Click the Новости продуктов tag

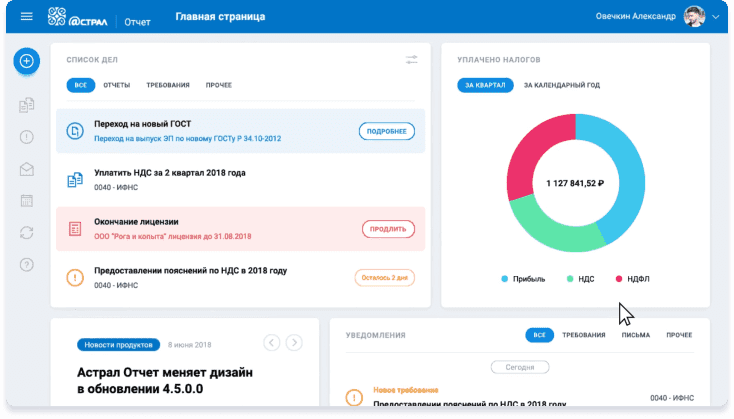click(118, 345)
